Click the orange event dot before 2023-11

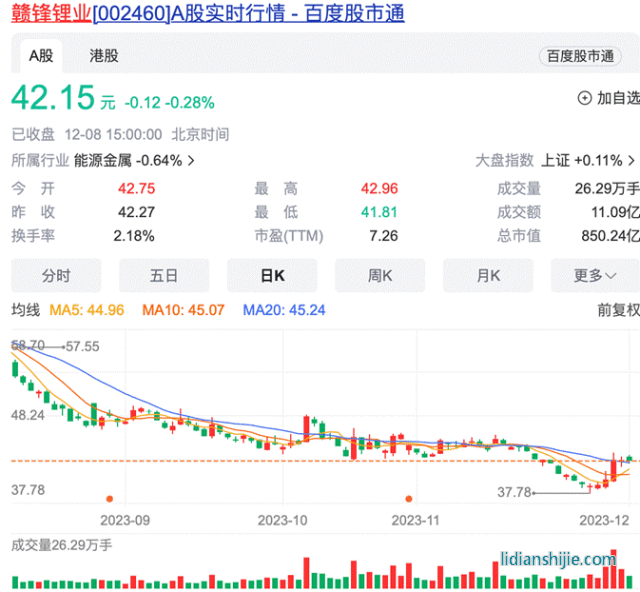click(408, 498)
